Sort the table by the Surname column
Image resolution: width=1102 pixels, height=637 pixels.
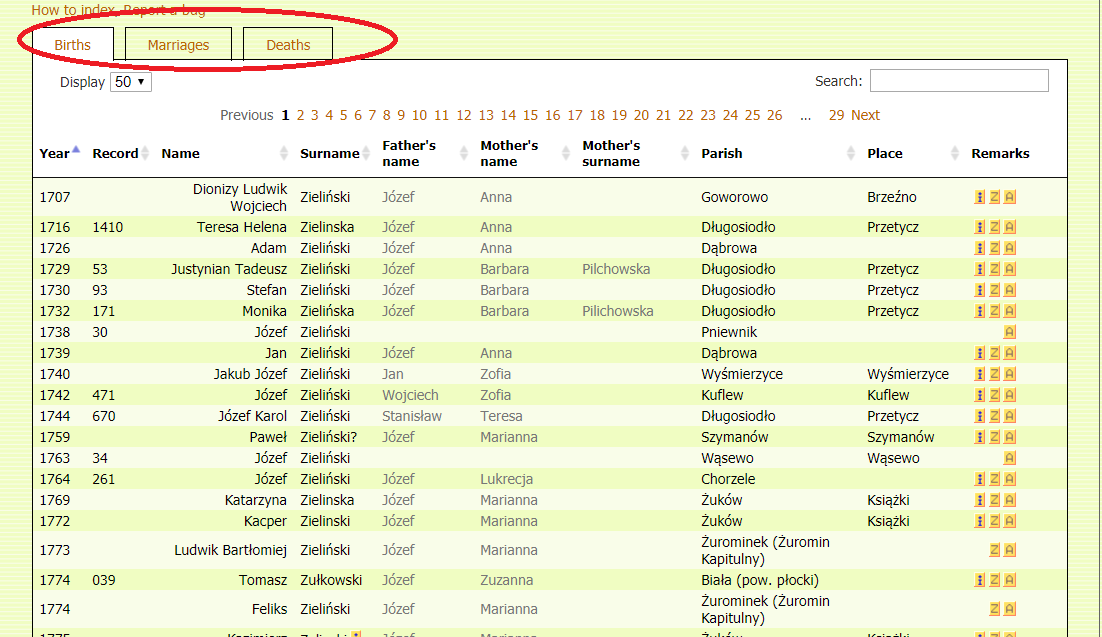329,153
